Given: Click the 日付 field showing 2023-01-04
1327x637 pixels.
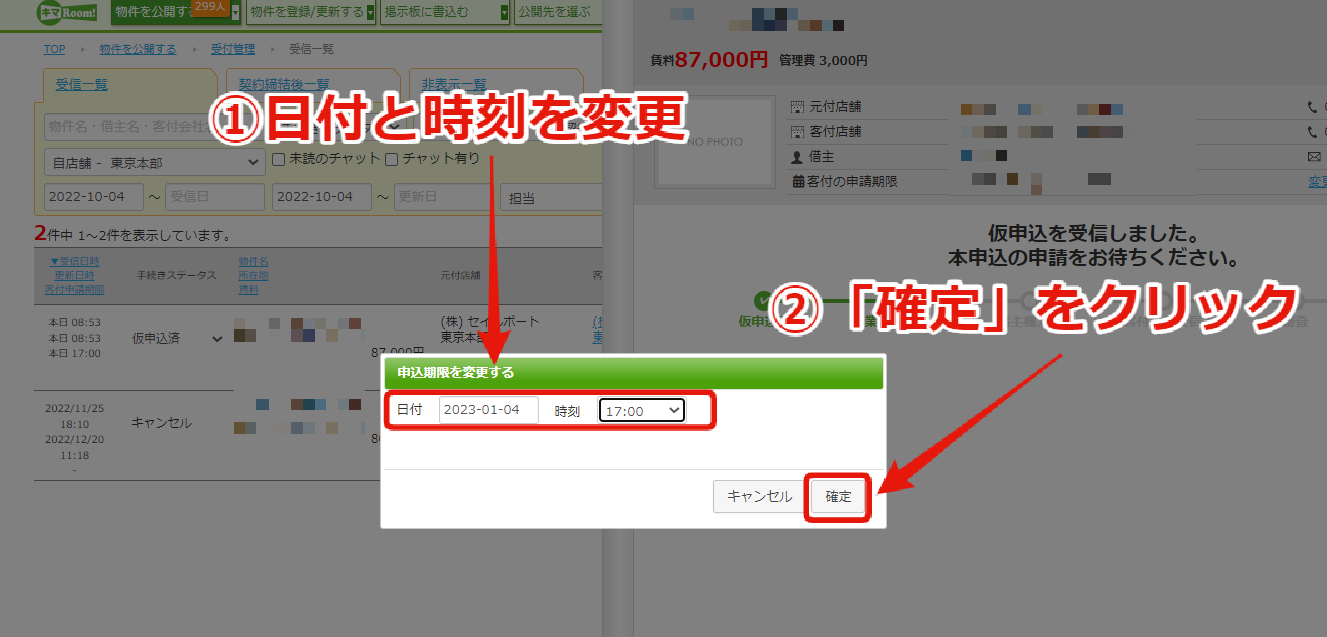Looking at the screenshot, I should tap(488, 410).
